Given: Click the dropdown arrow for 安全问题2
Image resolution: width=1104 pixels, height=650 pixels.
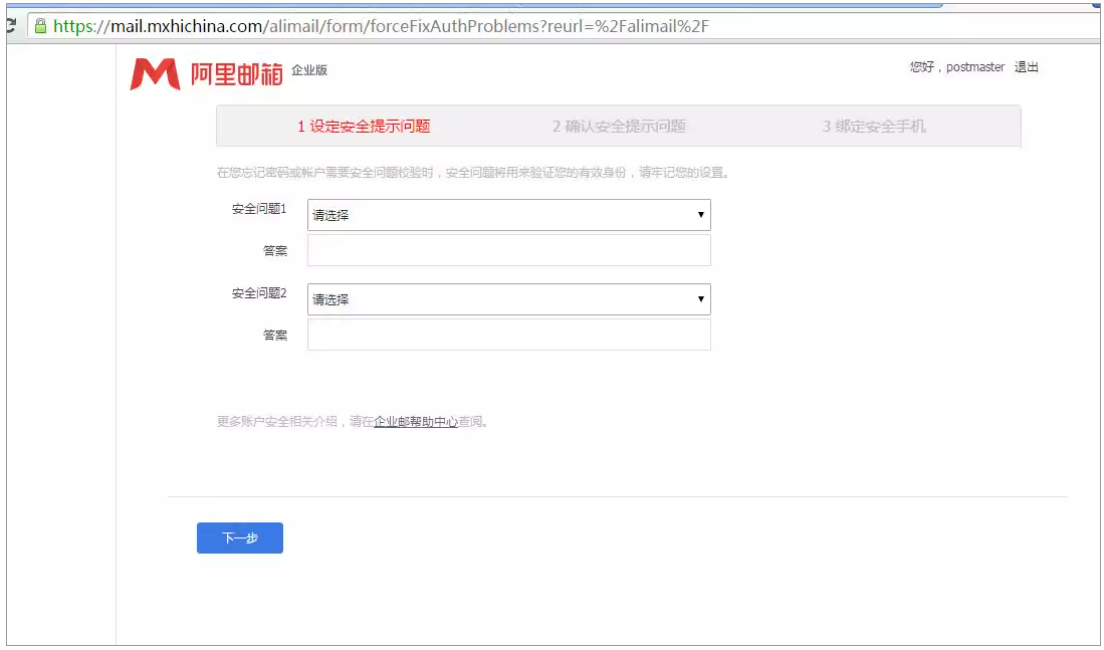Looking at the screenshot, I should [702, 299].
